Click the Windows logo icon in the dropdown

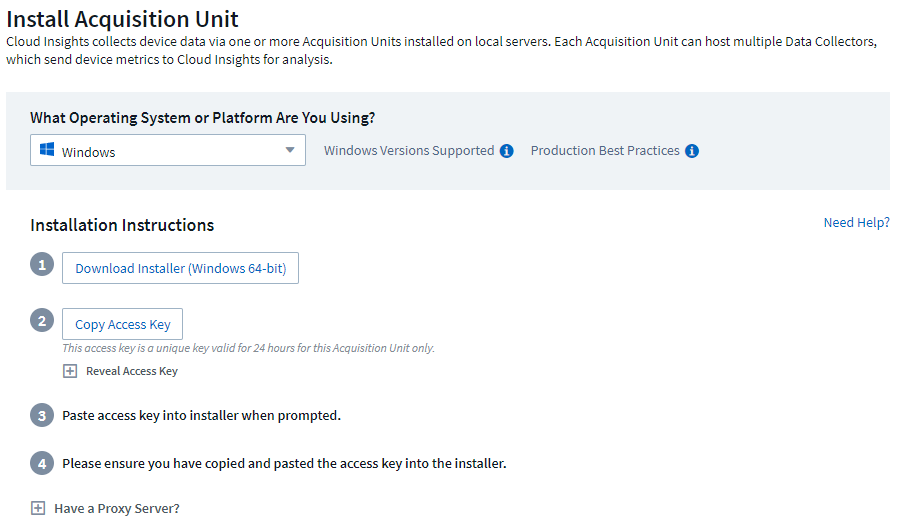tap(46, 151)
